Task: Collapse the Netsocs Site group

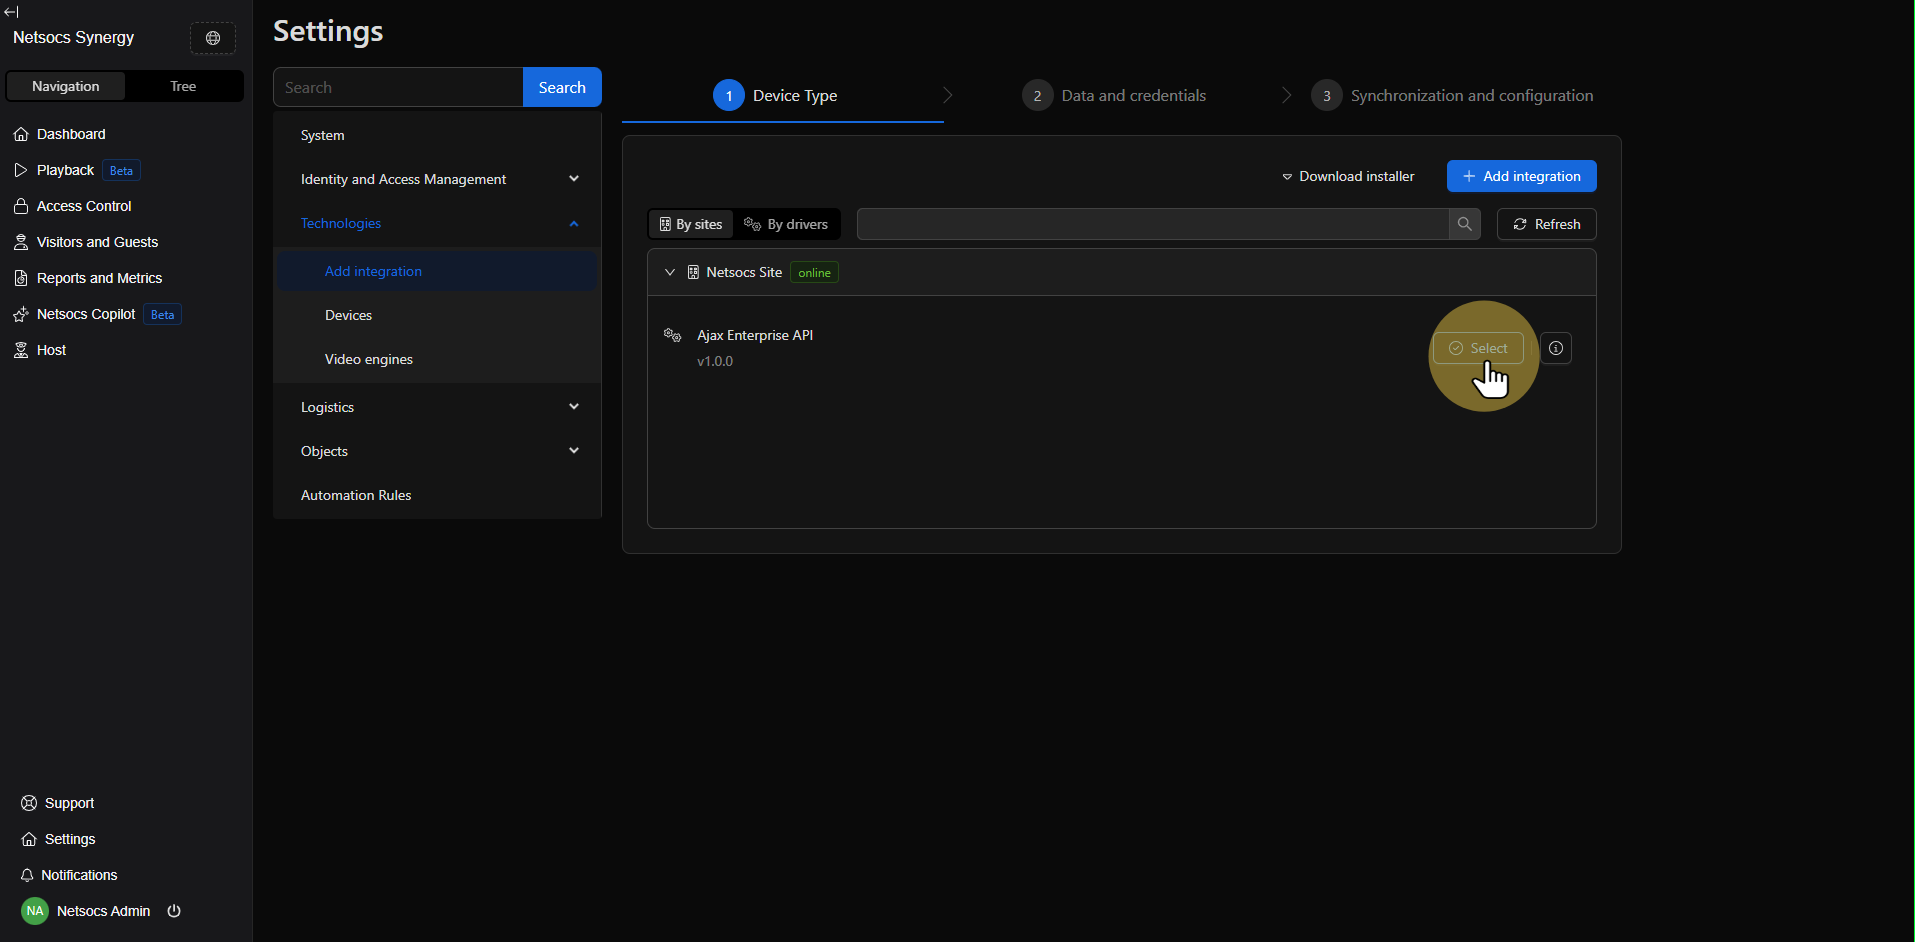Action: click(670, 272)
